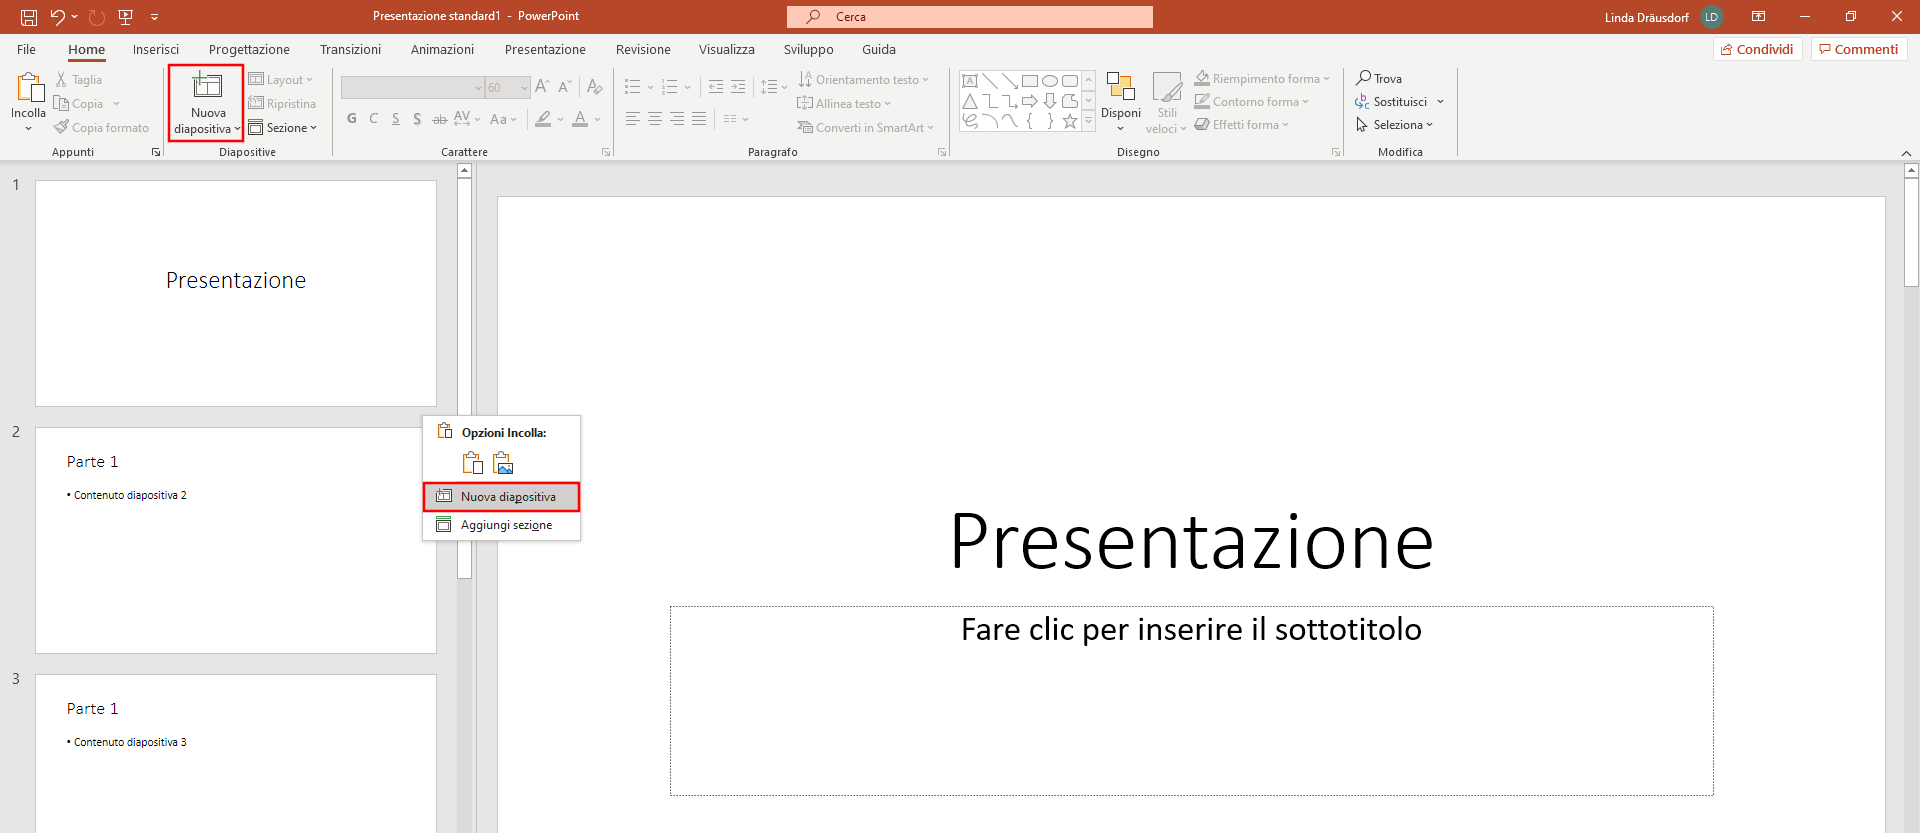Click Copia formato paintbrush
The height and width of the screenshot is (833, 1920).
pyautogui.click(x=101, y=128)
